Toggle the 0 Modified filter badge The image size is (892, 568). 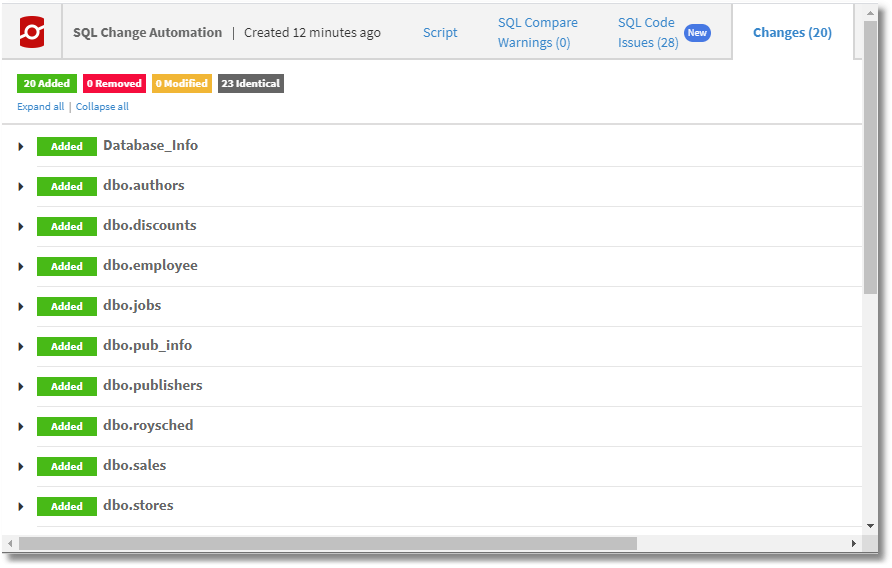click(x=181, y=84)
